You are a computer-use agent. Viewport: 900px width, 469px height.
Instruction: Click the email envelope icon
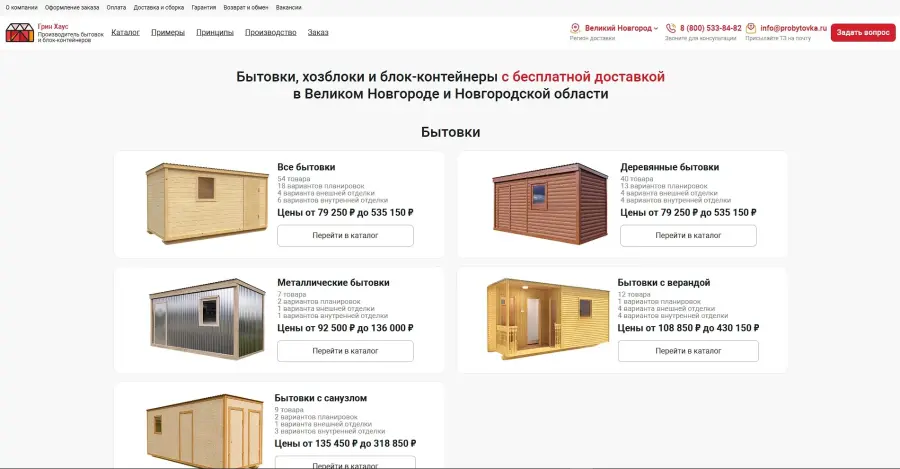[751, 28]
